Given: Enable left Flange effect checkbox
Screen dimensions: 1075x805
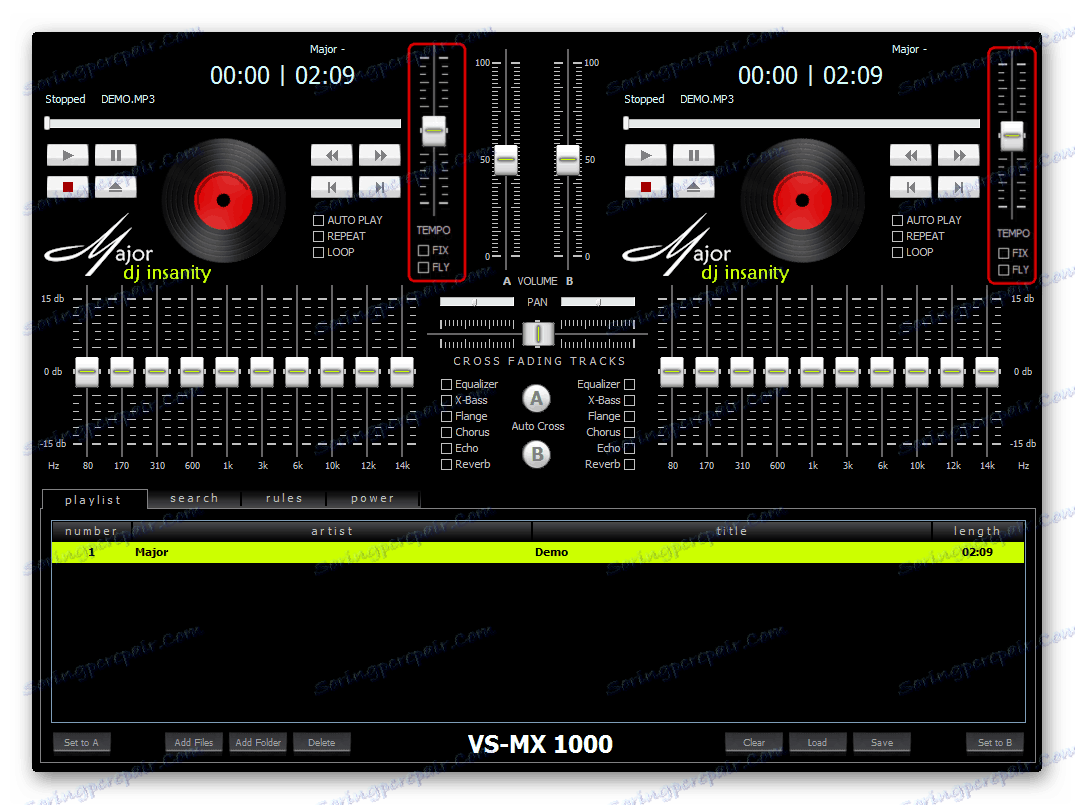Looking at the screenshot, I should pyautogui.click(x=446, y=416).
